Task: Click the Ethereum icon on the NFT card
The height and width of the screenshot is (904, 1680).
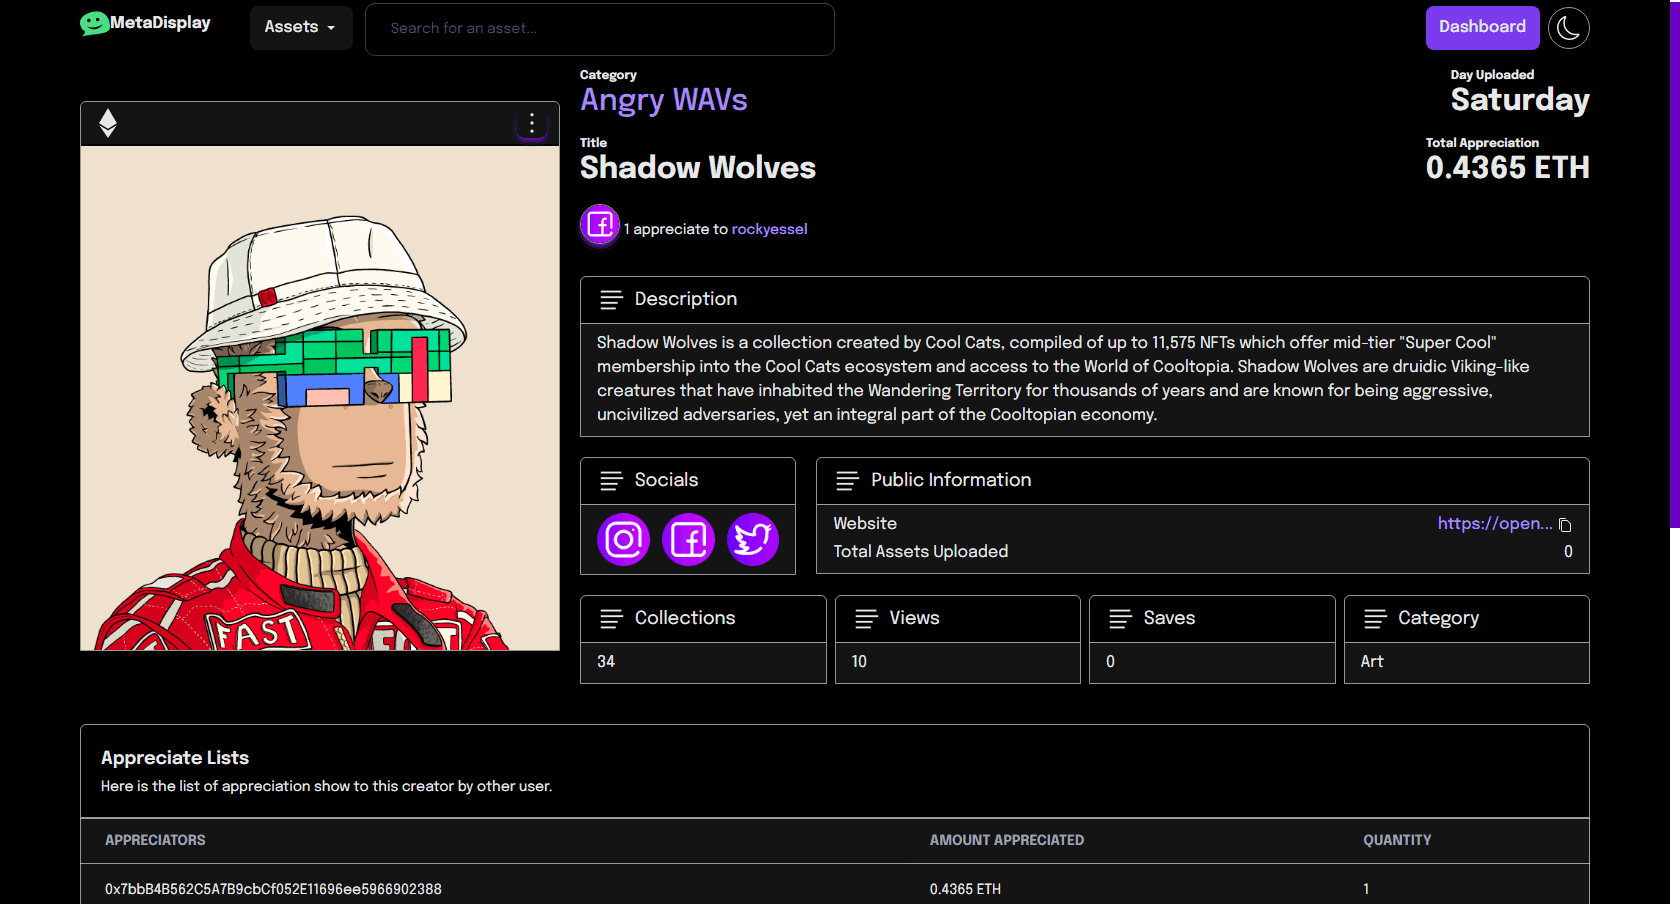Action: [108, 123]
